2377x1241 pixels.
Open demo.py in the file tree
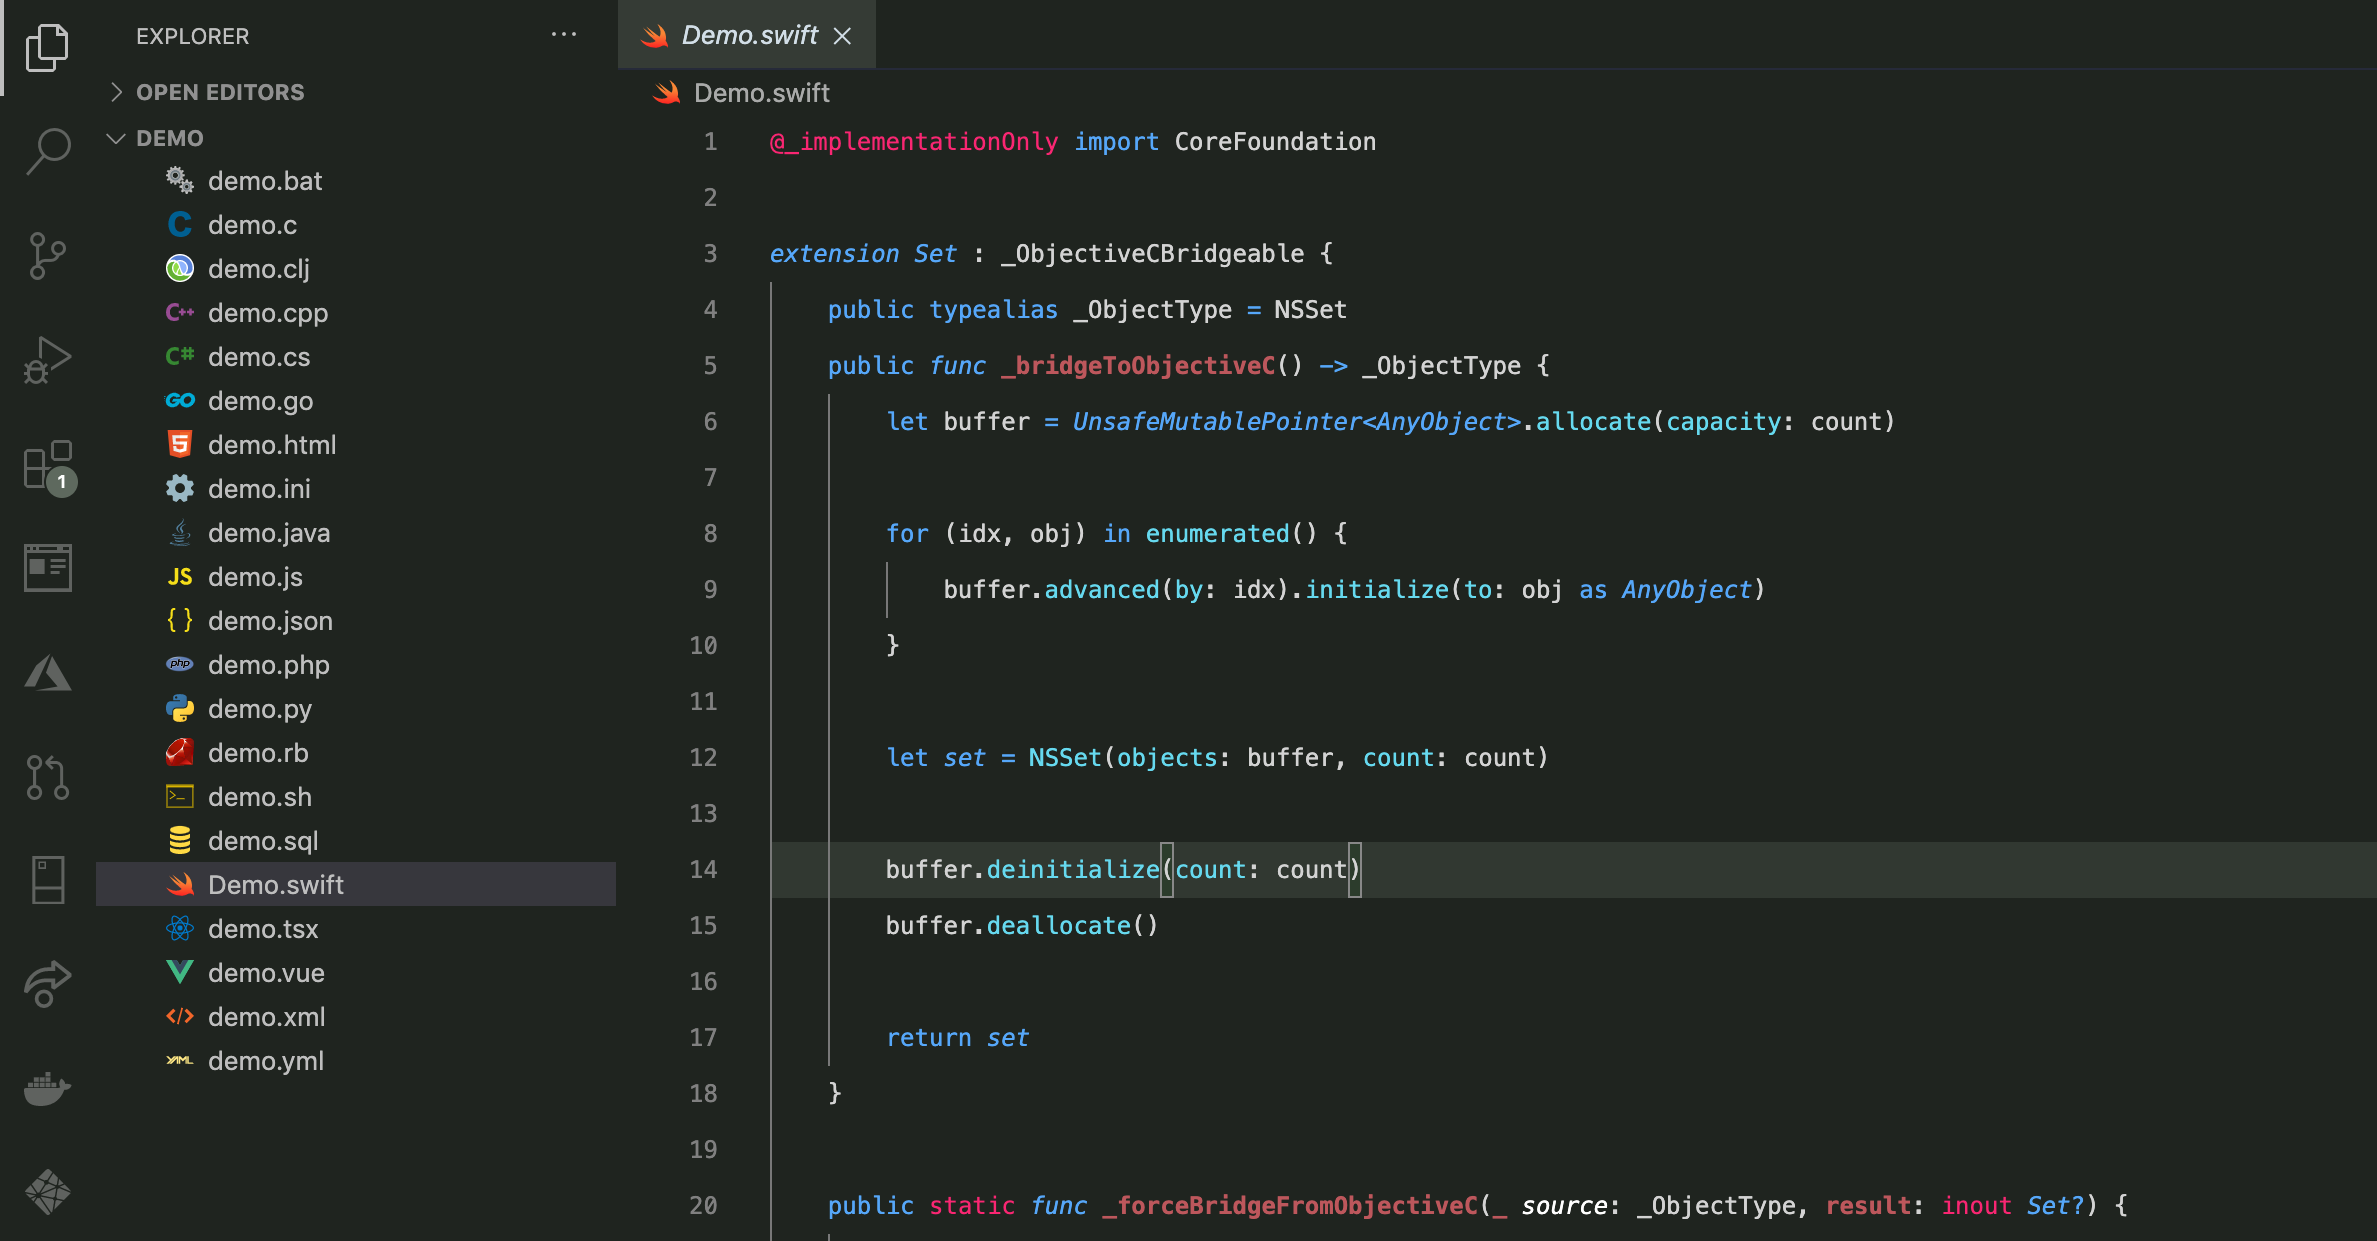tap(259, 709)
